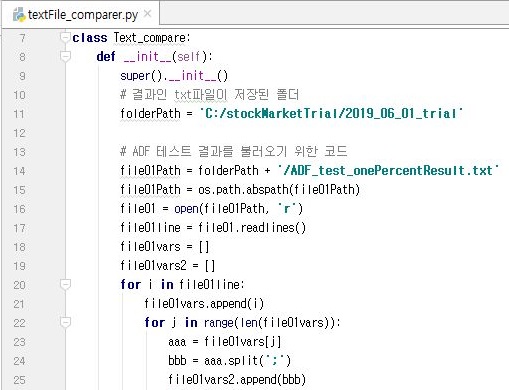The width and height of the screenshot is (509, 390).
Task: Click 'file01vars2.append(bbb)' on line 25
Action: point(237,380)
